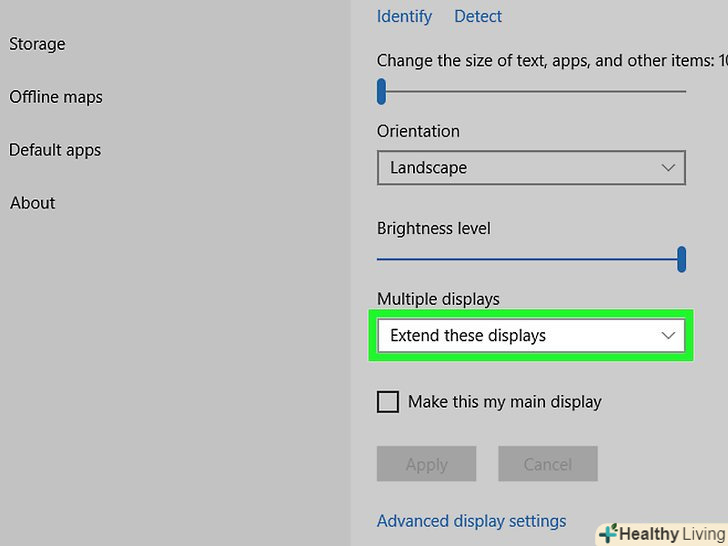Select Default apps in sidebar
The width and height of the screenshot is (728, 546).
point(55,150)
